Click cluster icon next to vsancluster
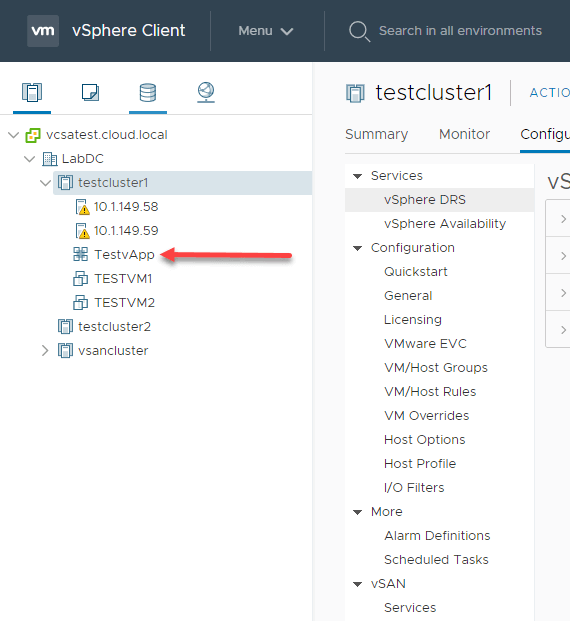 (65, 351)
